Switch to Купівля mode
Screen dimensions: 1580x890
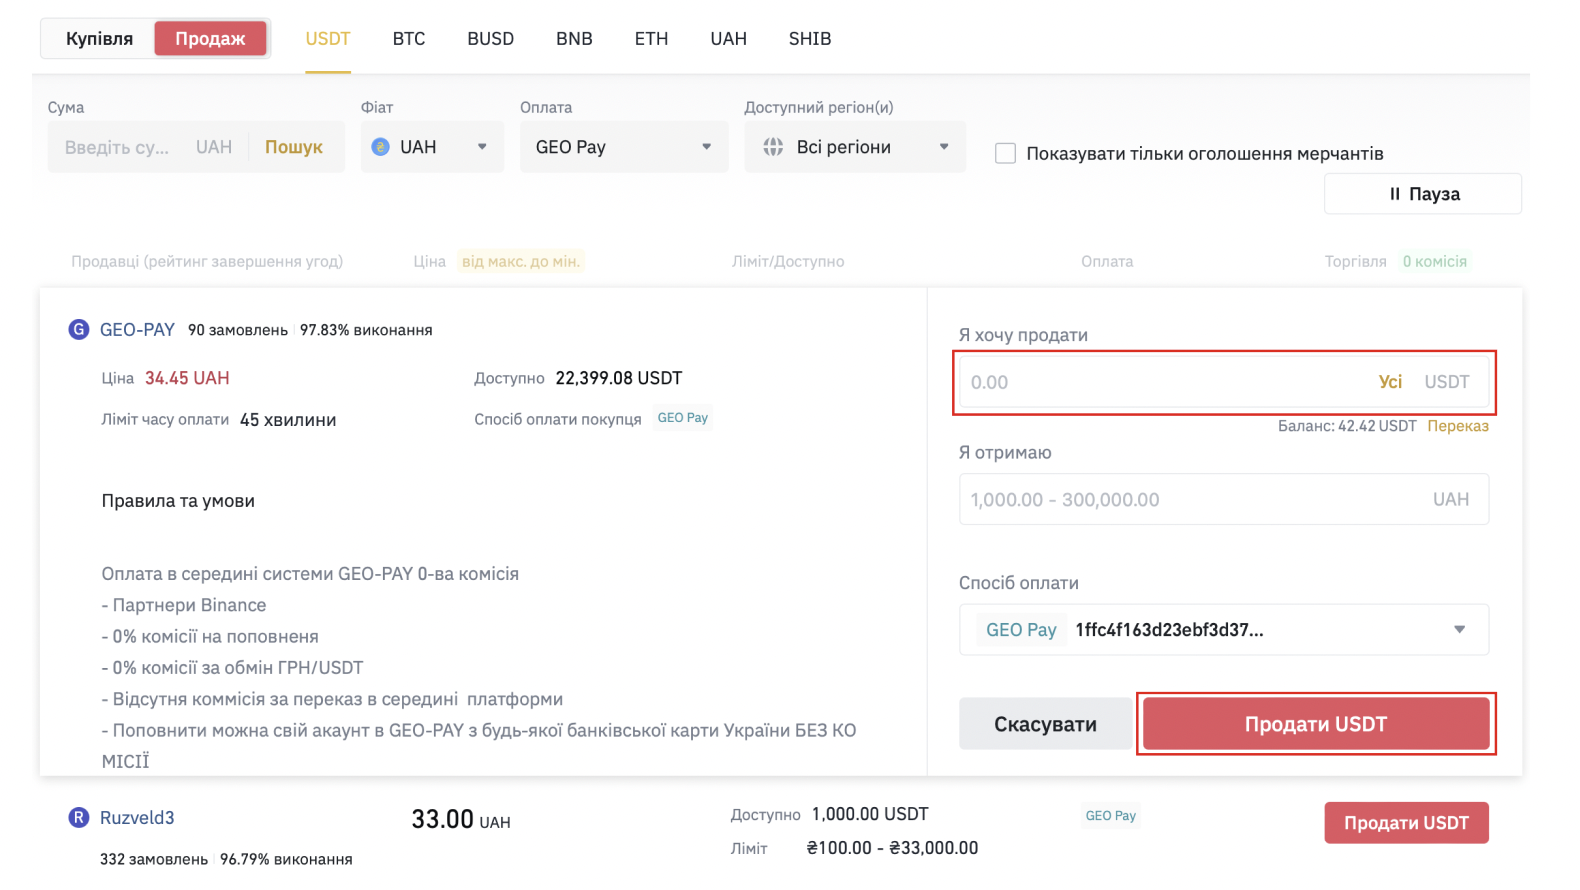[99, 38]
